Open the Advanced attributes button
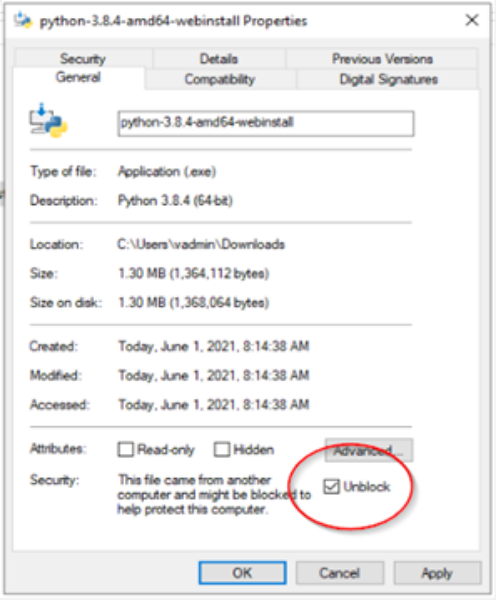496x600 pixels. pos(369,450)
